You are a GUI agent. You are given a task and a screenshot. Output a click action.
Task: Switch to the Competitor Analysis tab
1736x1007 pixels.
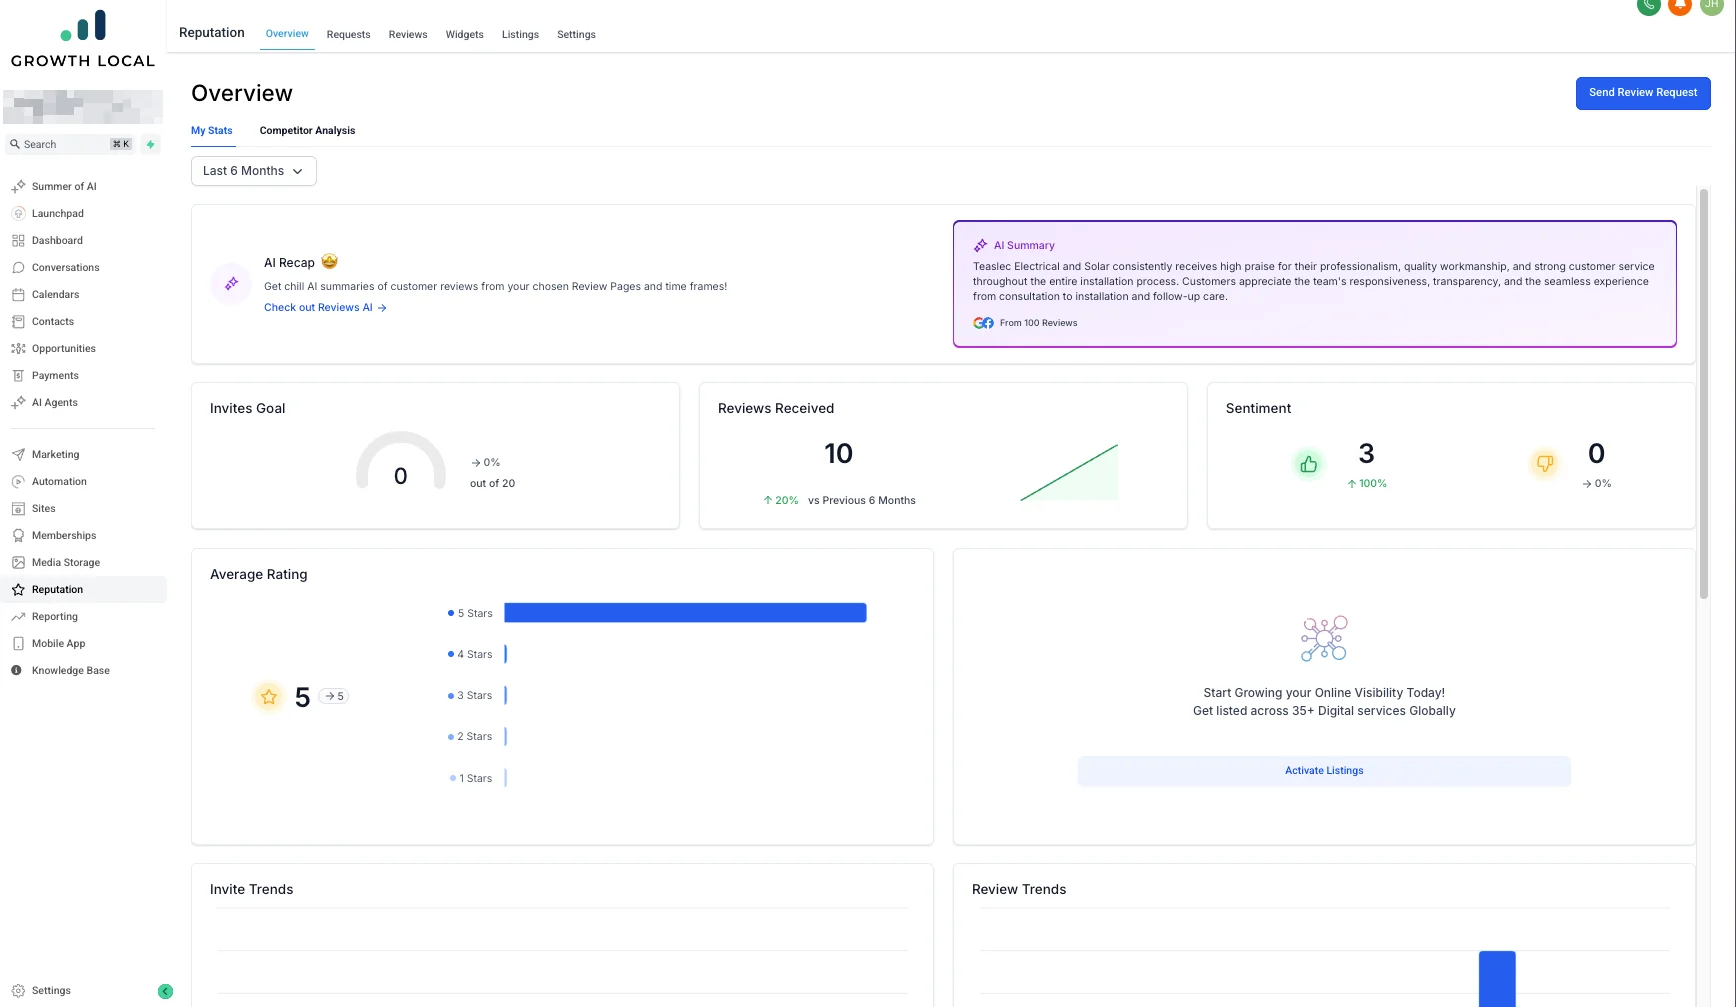click(x=307, y=130)
